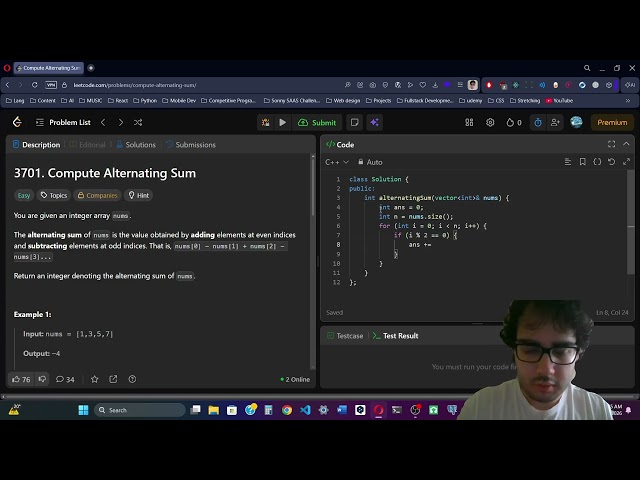
Task: Click line 8 'ans +=' code
Action: click(420, 244)
